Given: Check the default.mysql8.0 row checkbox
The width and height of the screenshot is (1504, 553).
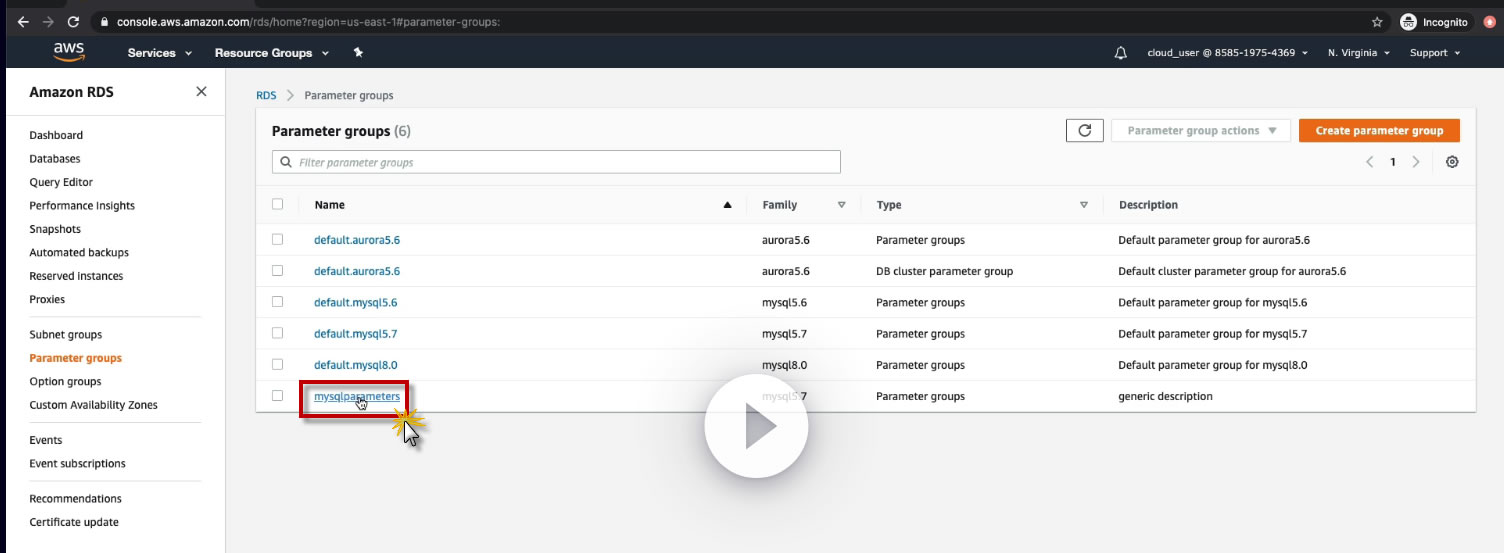Looking at the screenshot, I should coord(278,364).
